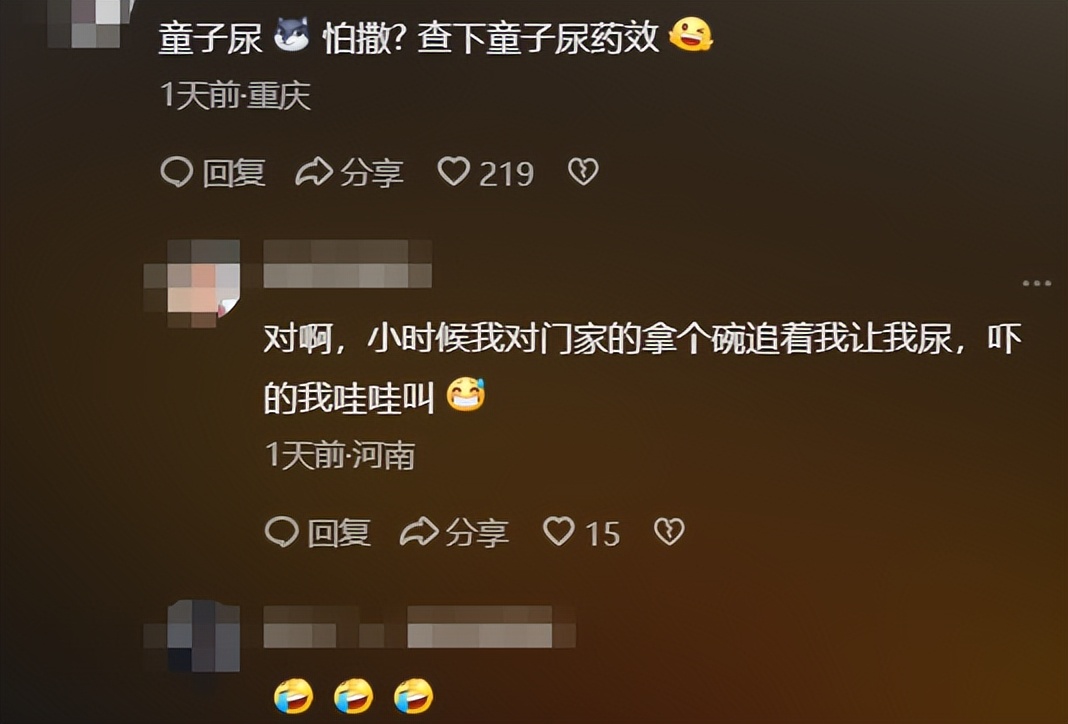Like the comment with 219 likes
The height and width of the screenshot is (724, 1068).
point(453,172)
